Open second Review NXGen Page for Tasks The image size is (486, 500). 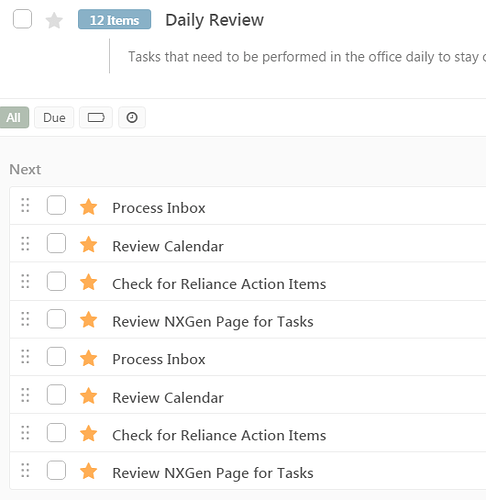(x=213, y=473)
